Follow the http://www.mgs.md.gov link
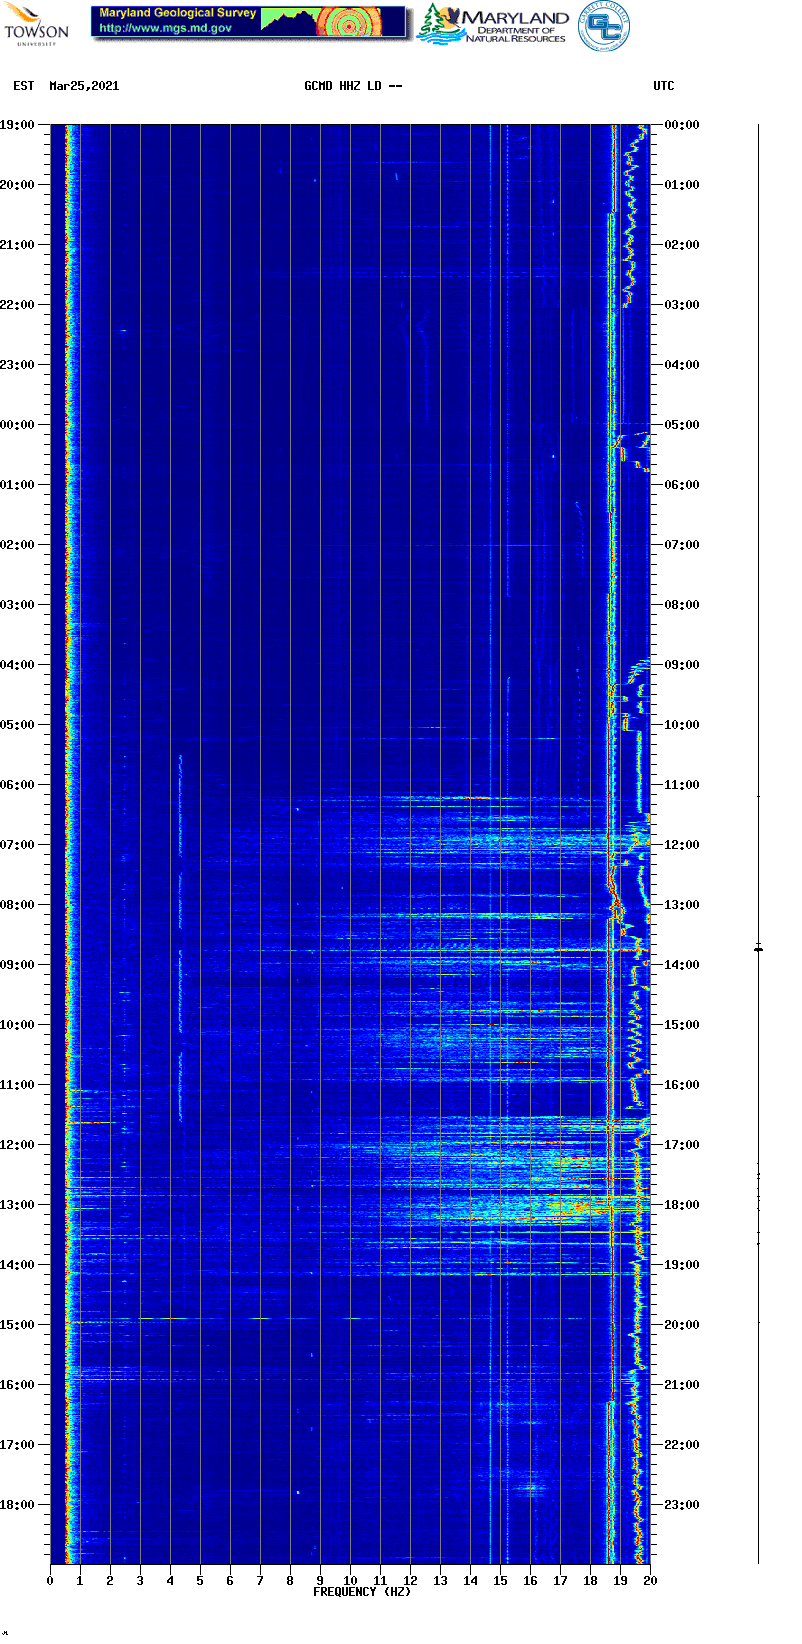 166,29
